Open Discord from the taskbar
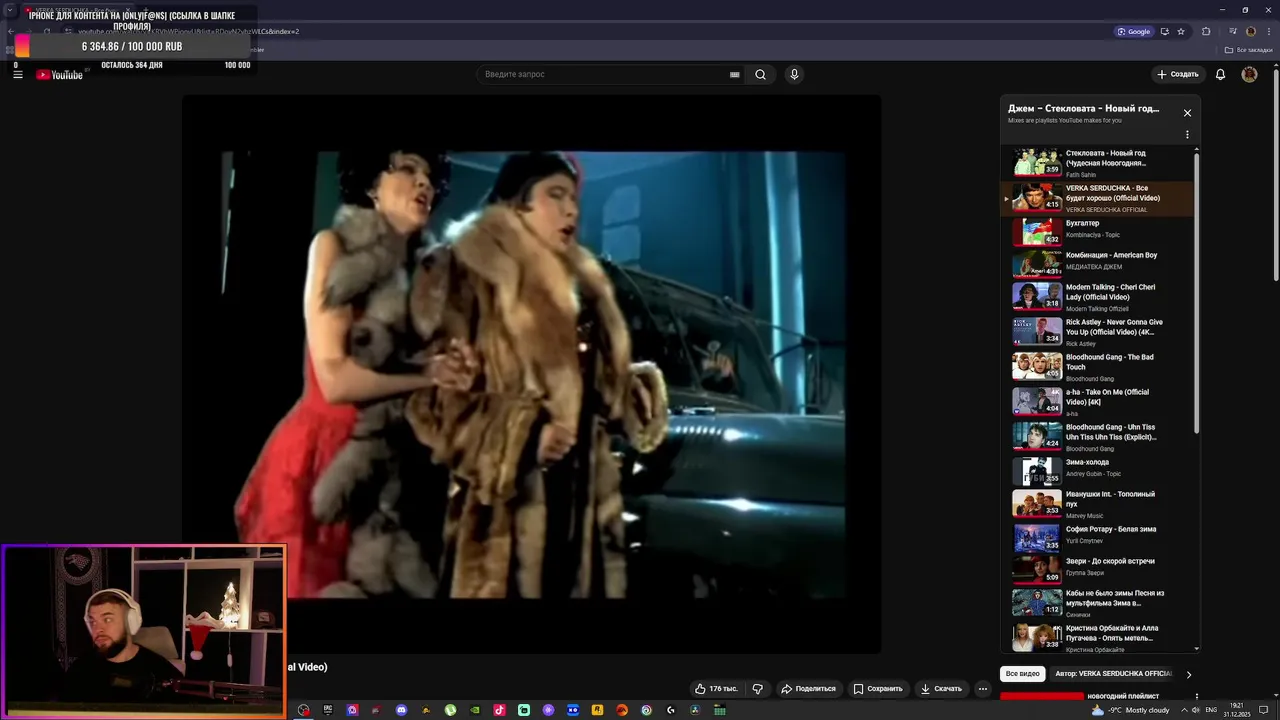The image size is (1280, 720). click(x=401, y=710)
